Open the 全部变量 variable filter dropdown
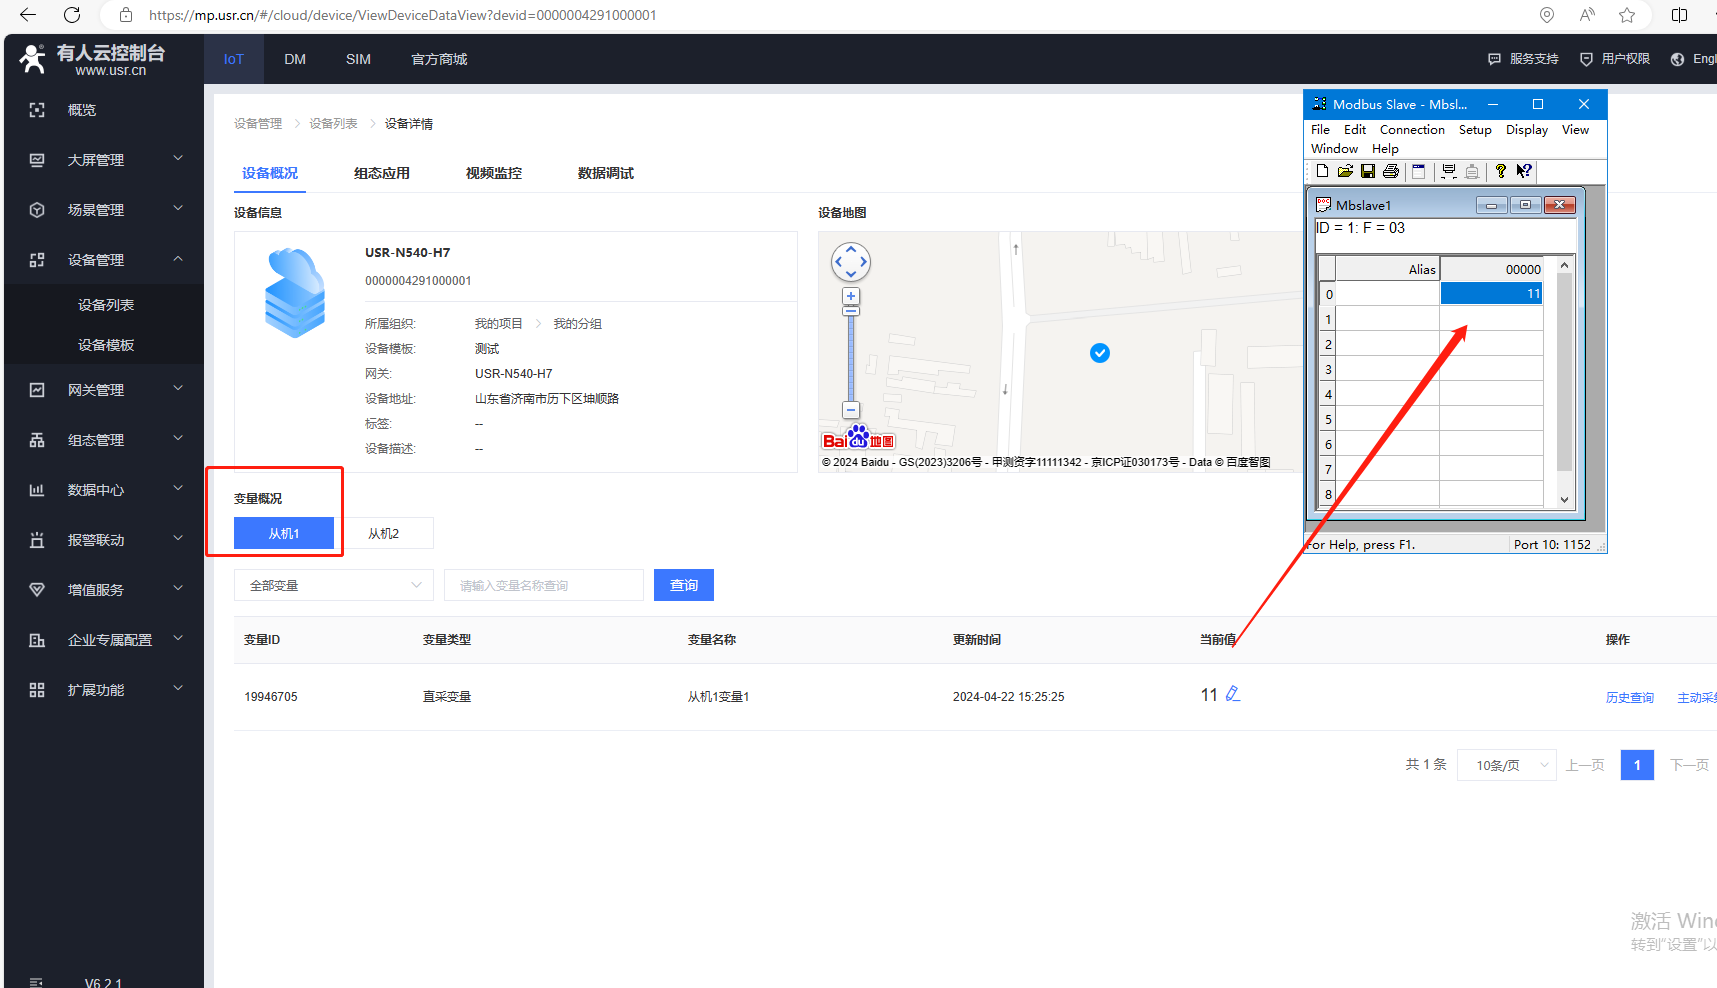 click(334, 585)
